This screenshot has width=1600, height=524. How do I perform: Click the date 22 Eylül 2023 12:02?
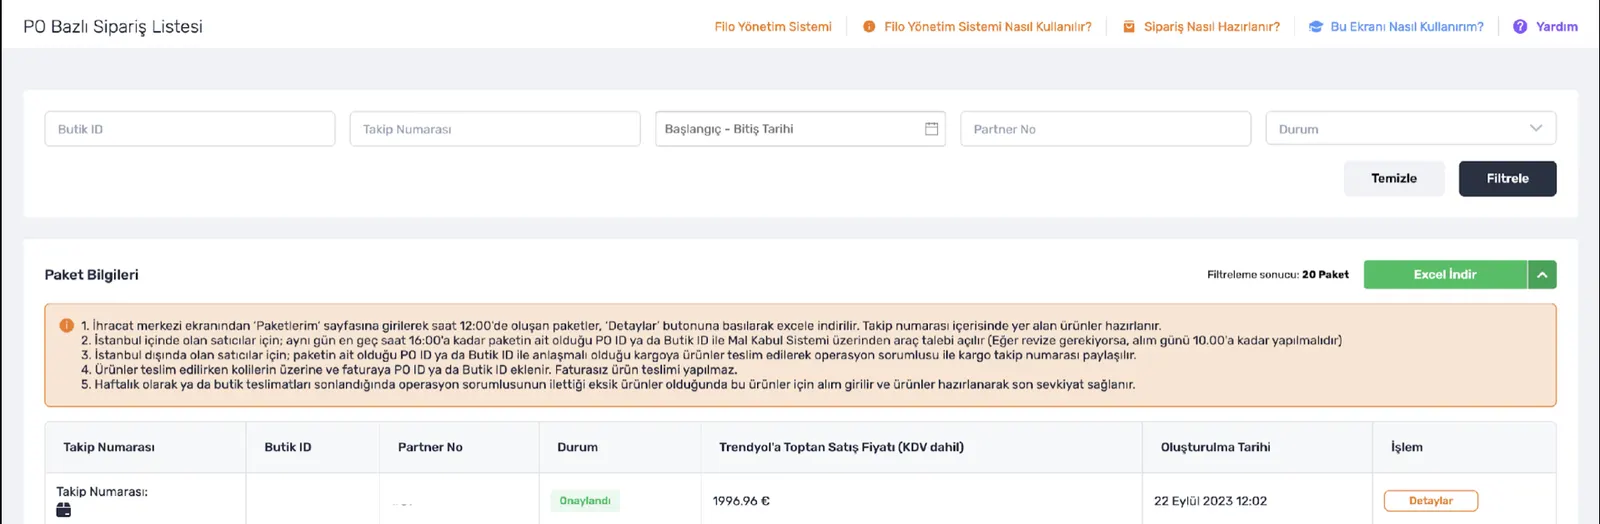click(1210, 501)
